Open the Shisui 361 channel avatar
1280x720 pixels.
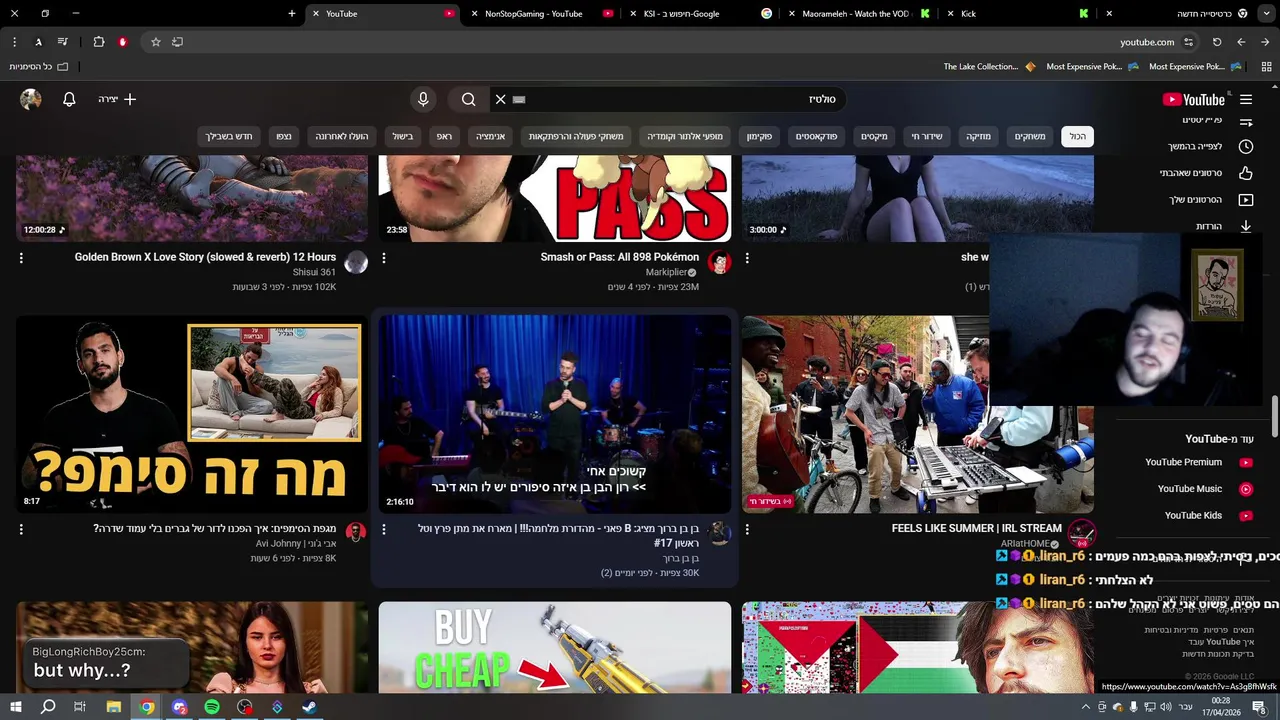[x=356, y=263]
